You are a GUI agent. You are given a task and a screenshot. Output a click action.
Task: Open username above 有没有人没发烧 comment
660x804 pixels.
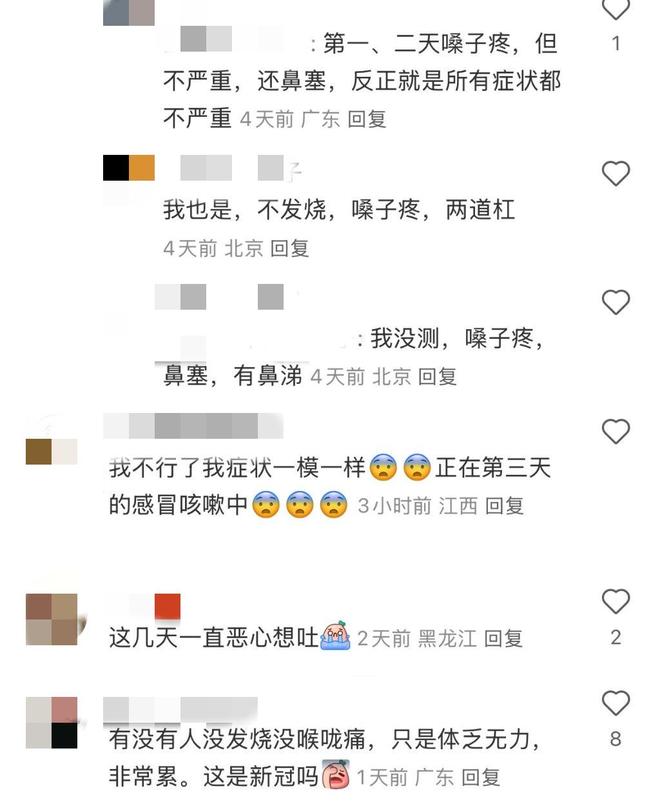tap(181, 710)
